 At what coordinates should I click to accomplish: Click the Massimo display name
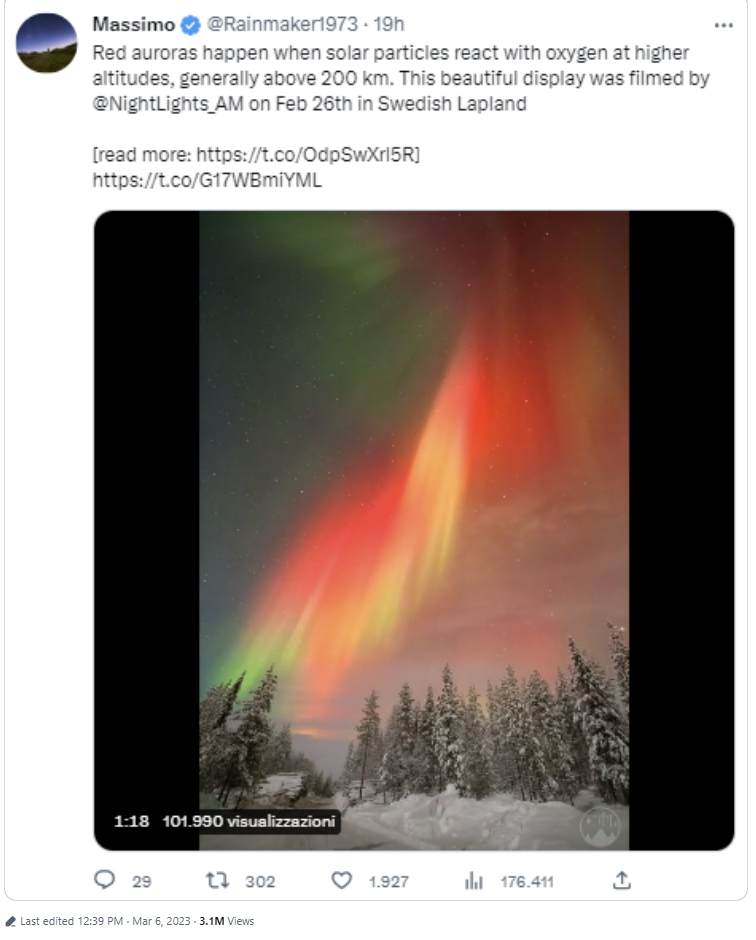pyautogui.click(x=133, y=25)
